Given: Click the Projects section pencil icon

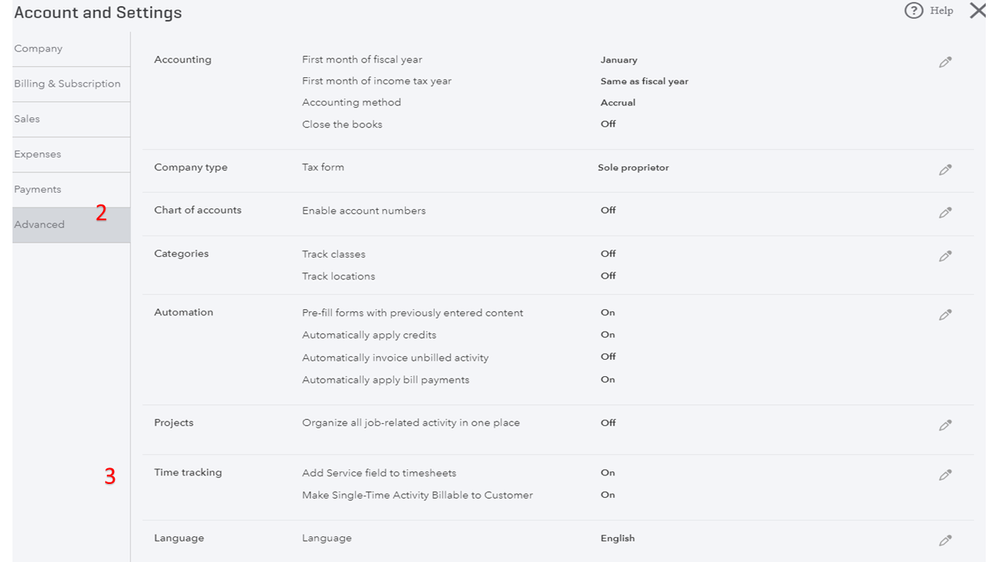Looking at the screenshot, I should (945, 425).
